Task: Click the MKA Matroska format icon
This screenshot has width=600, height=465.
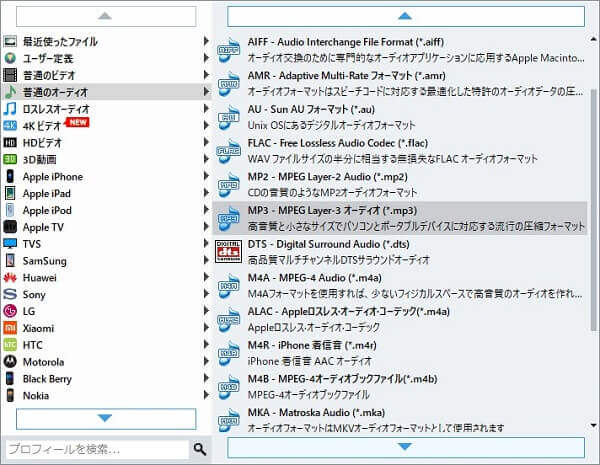Action: (228, 421)
